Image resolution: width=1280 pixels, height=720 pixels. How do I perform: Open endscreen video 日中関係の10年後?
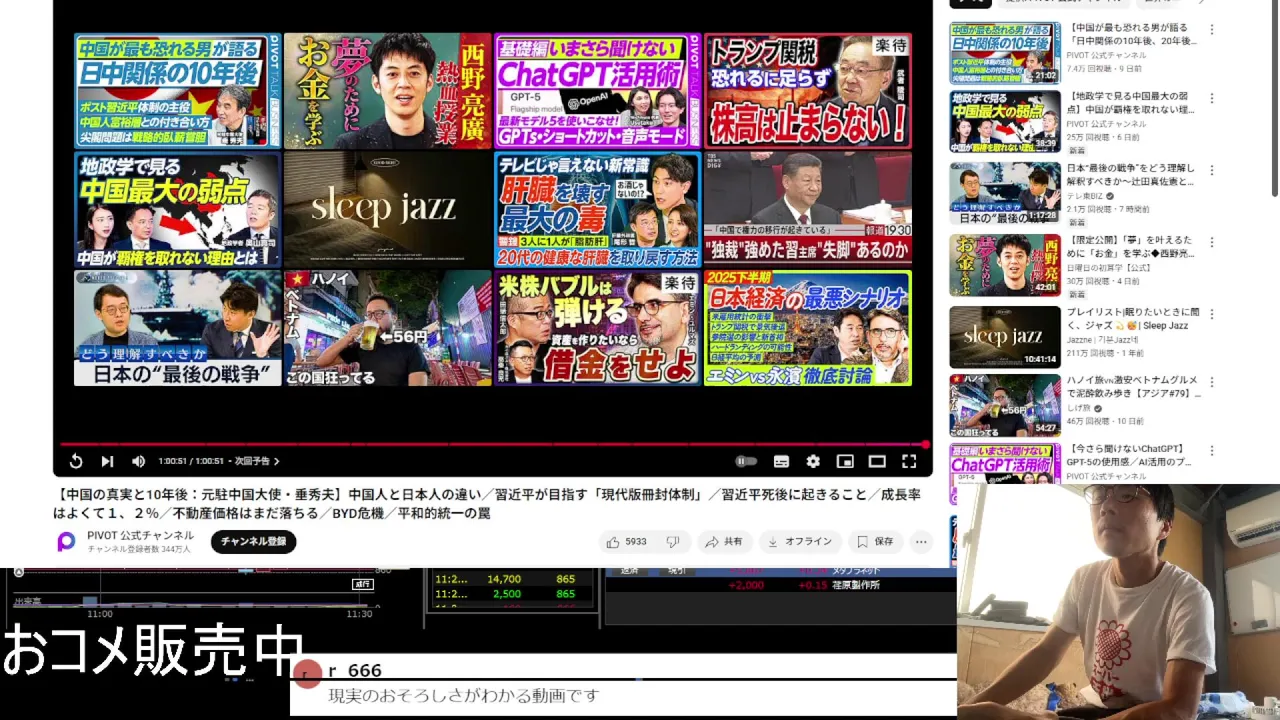(177, 91)
